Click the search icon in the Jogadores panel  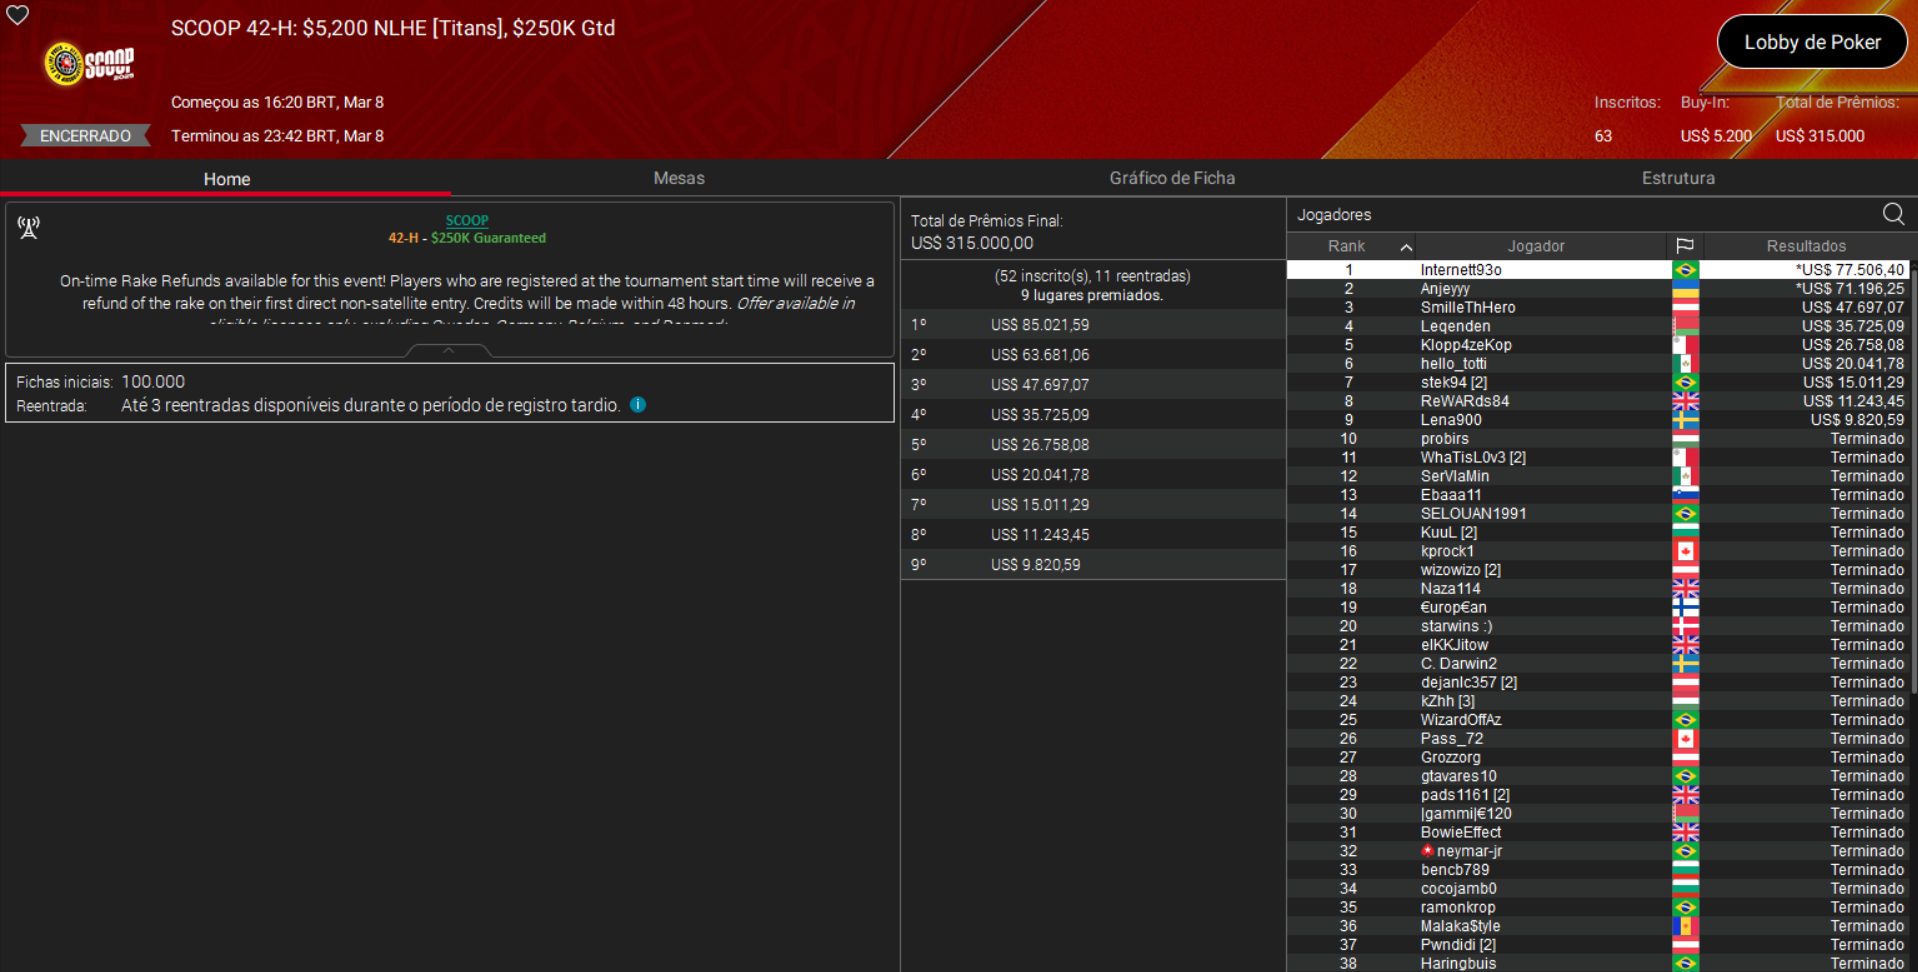point(1893,214)
